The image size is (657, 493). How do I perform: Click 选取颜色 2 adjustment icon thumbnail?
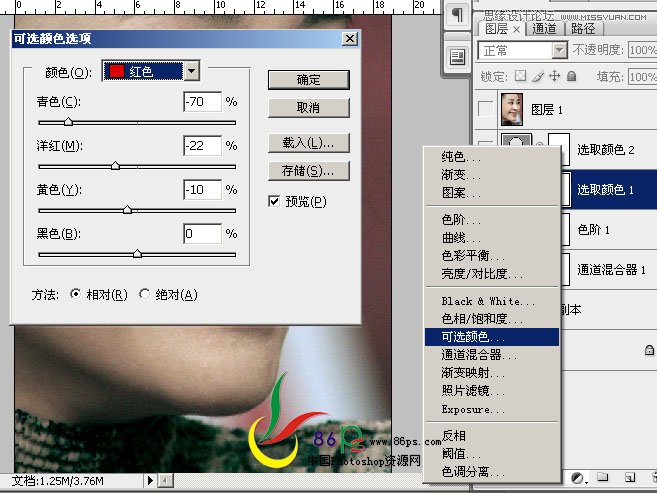516,140
